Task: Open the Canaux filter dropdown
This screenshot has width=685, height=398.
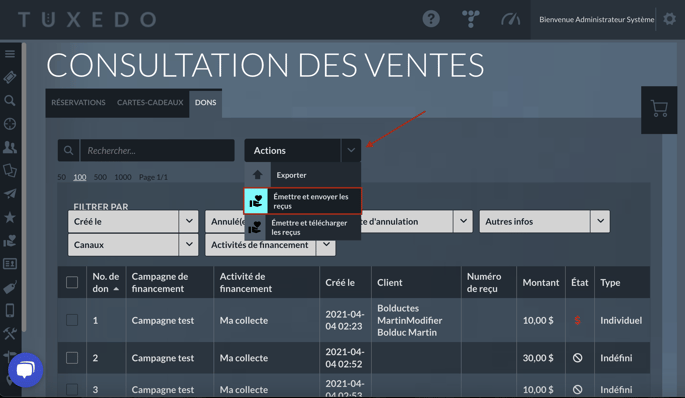Action: tap(133, 245)
